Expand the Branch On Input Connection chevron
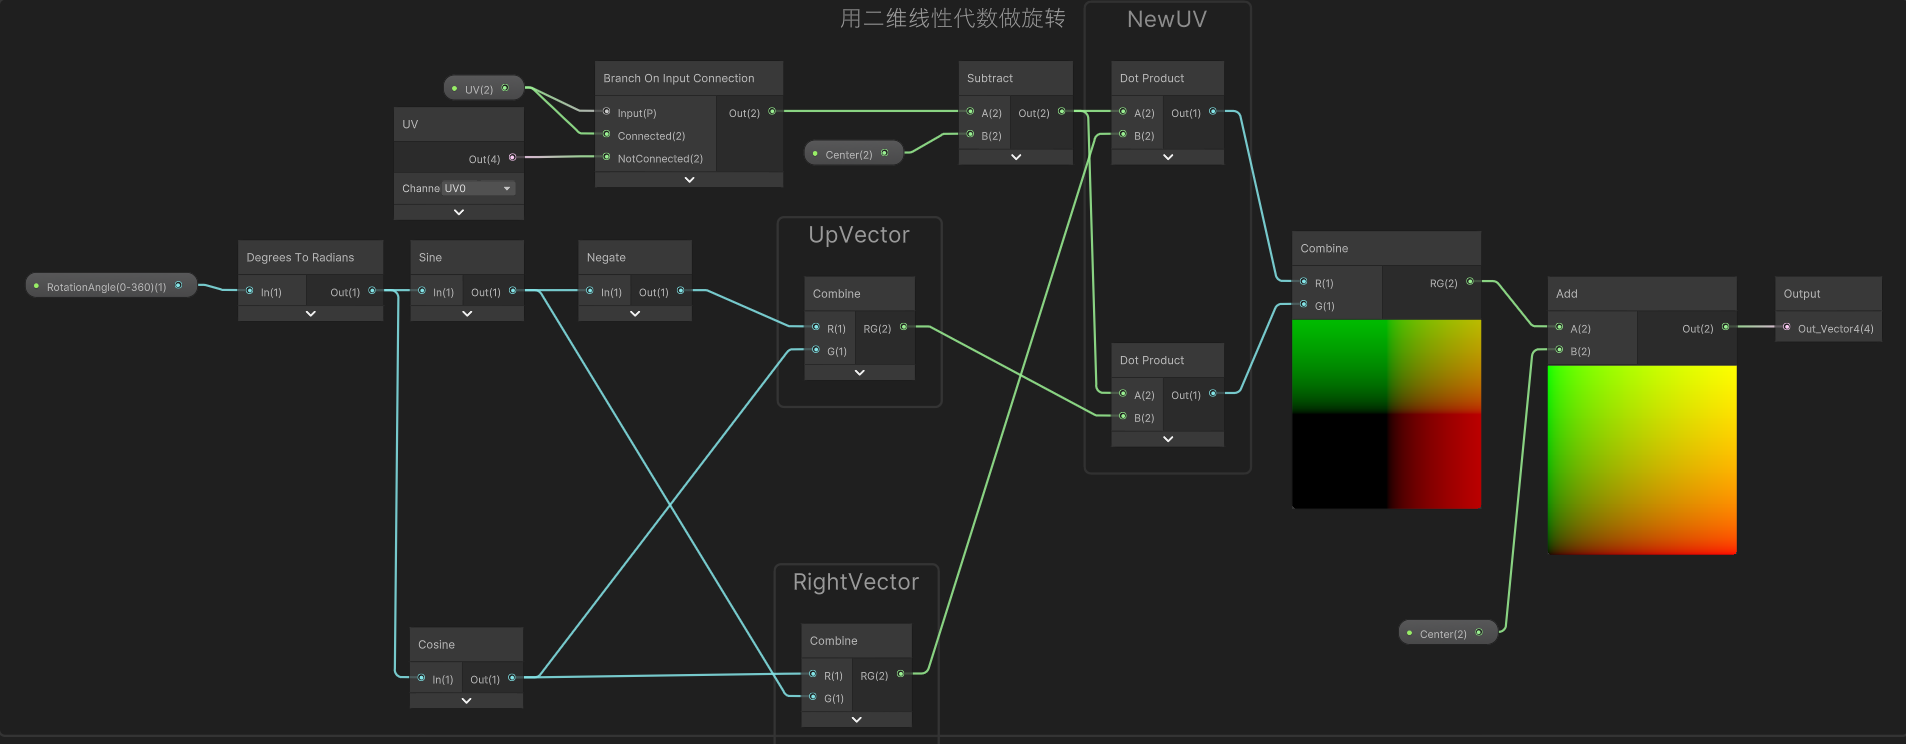 [x=689, y=180]
